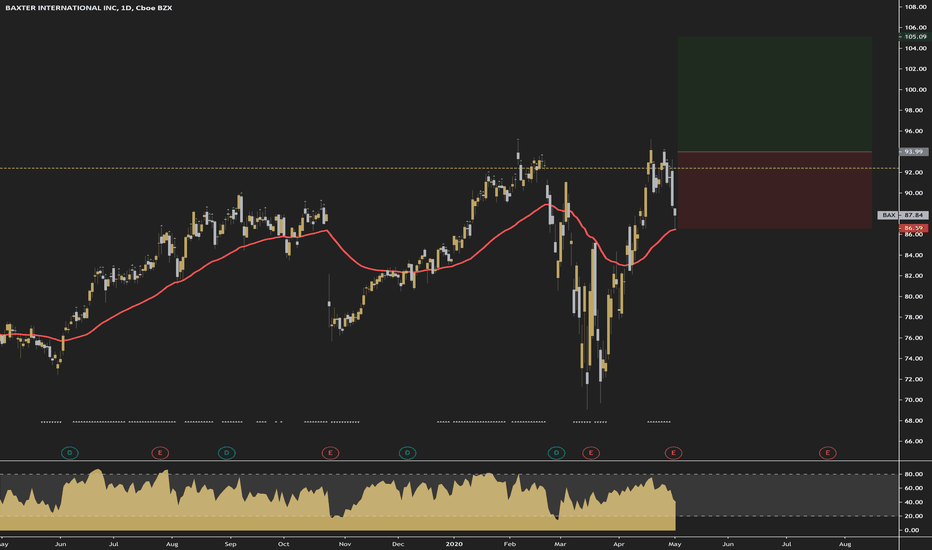932x550 pixels.
Task: Open the earnings marker just before Nov
Action: click(x=330, y=453)
